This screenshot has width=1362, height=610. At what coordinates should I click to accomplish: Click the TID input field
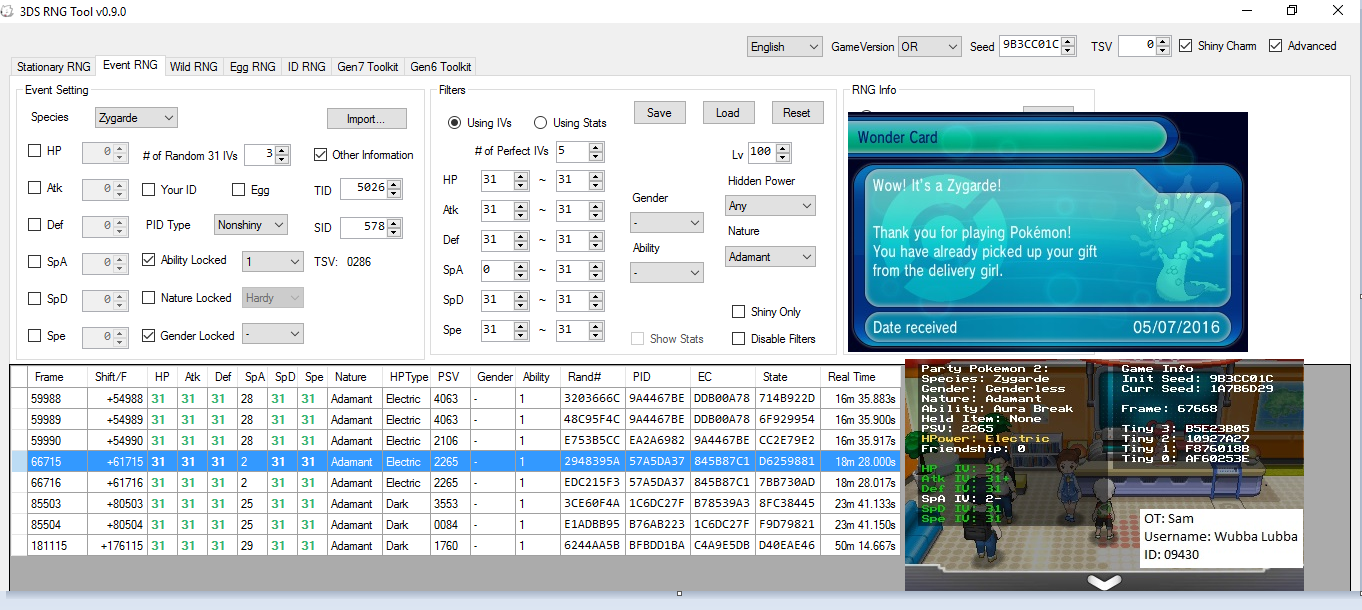[364, 189]
